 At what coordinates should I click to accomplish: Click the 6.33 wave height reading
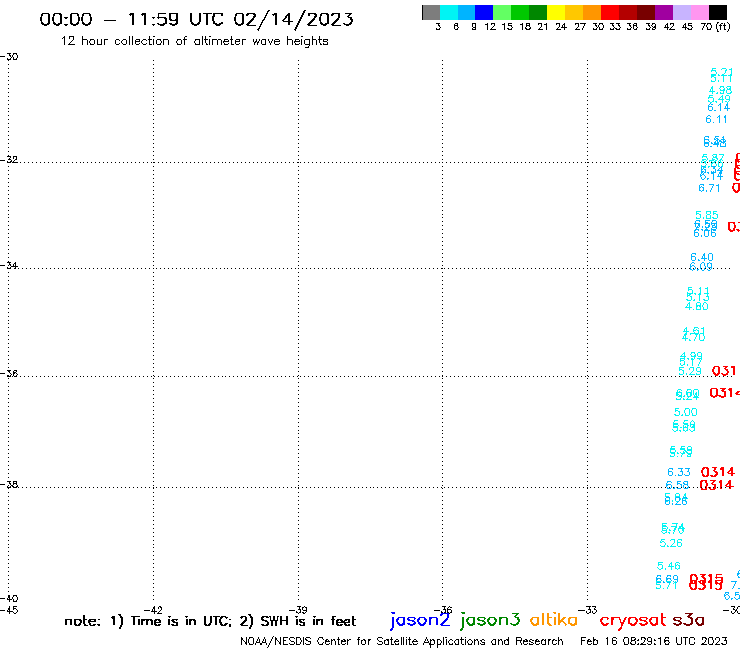pyautogui.click(x=679, y=473)
